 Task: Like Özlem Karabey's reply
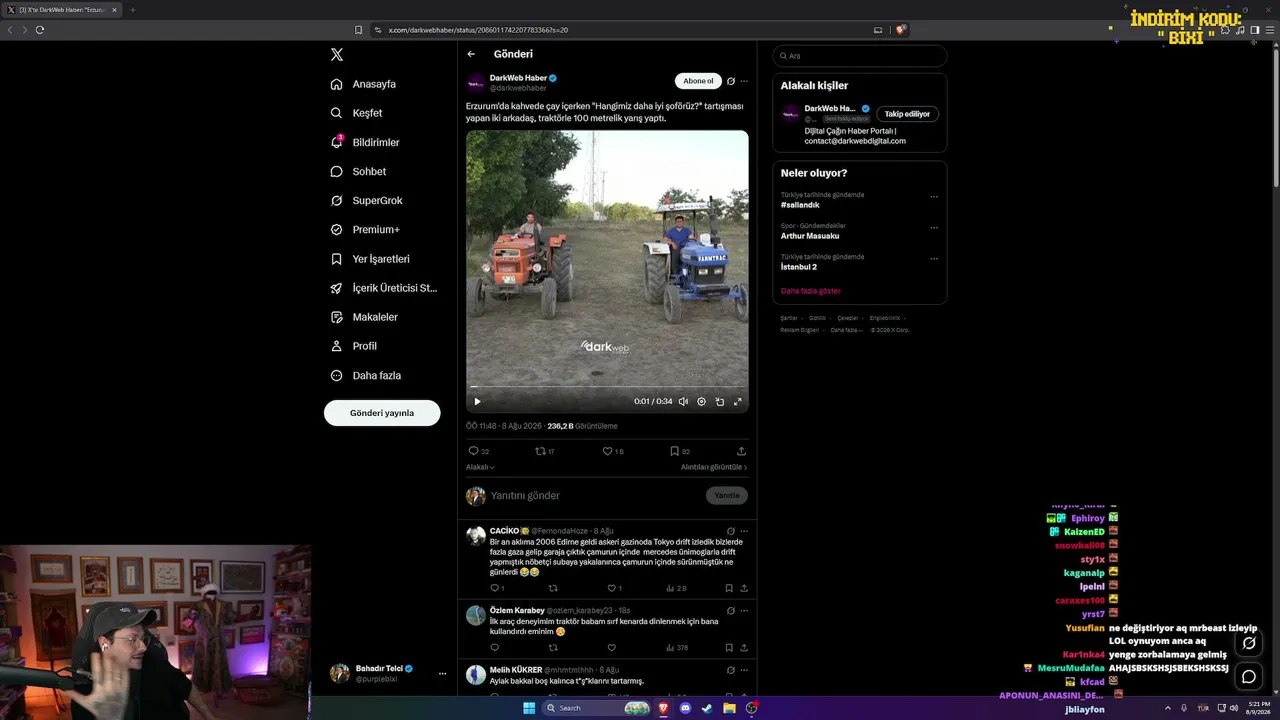click(x=611, y=647)
